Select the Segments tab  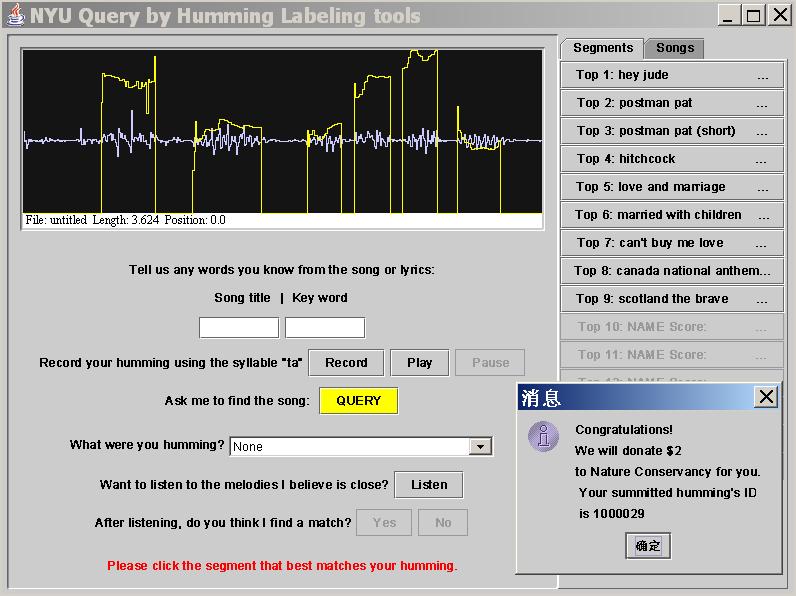coord(603,48)
